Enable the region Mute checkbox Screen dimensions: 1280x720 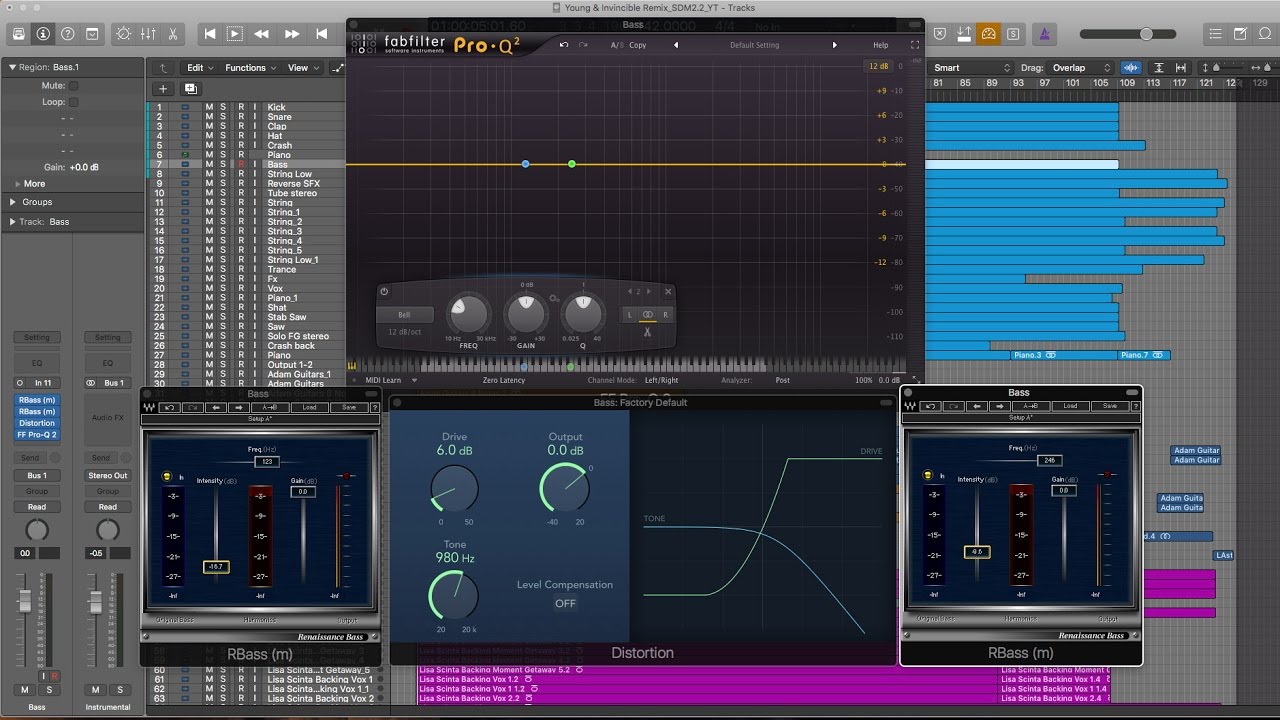(x=73, y=86)
